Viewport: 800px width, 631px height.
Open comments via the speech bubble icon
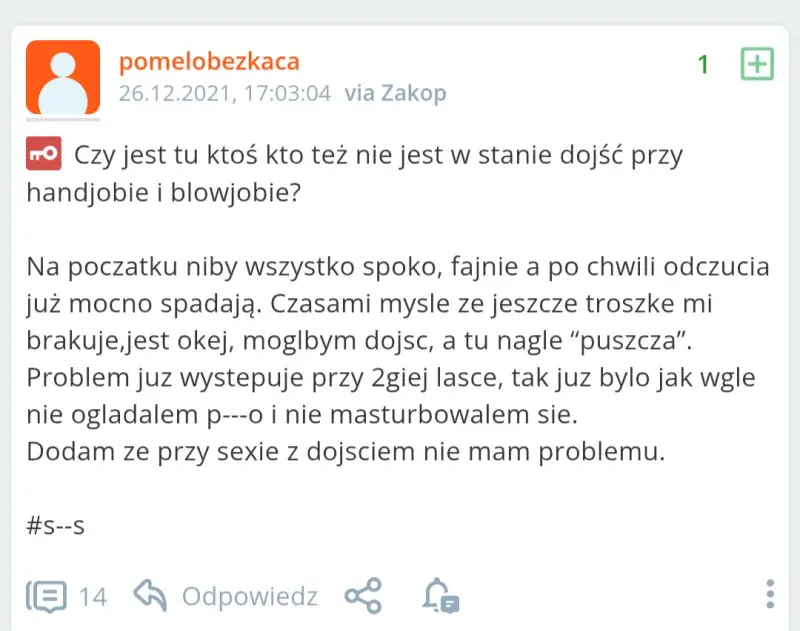pos(46,596)
